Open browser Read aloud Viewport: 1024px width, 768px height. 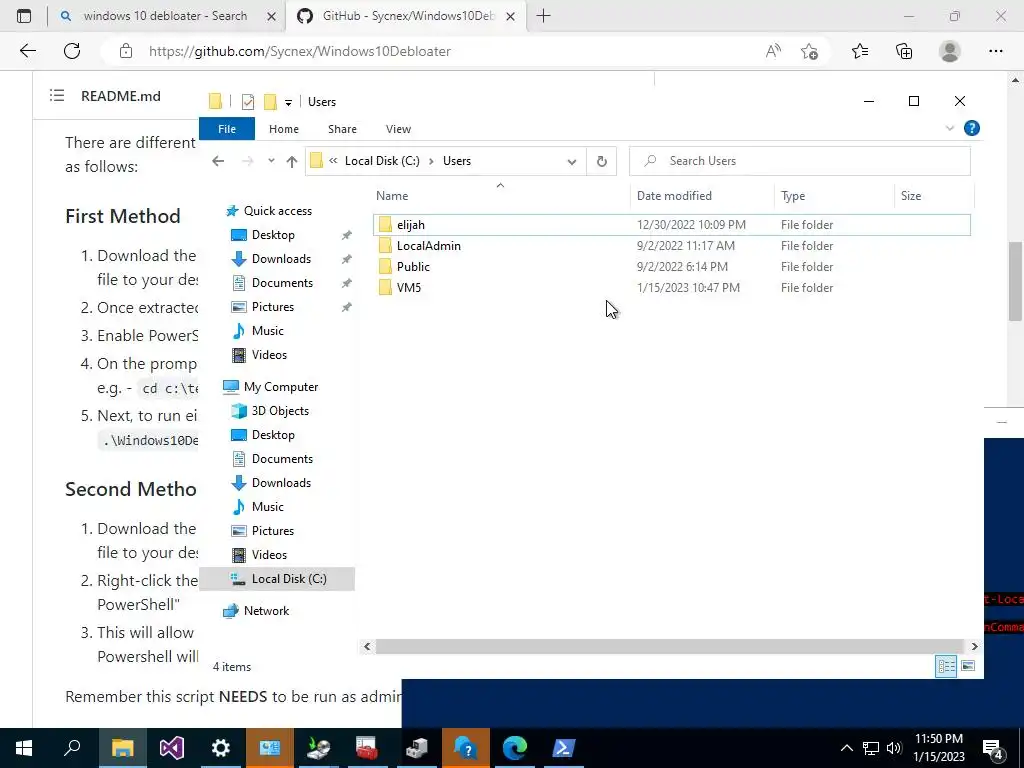773,52
